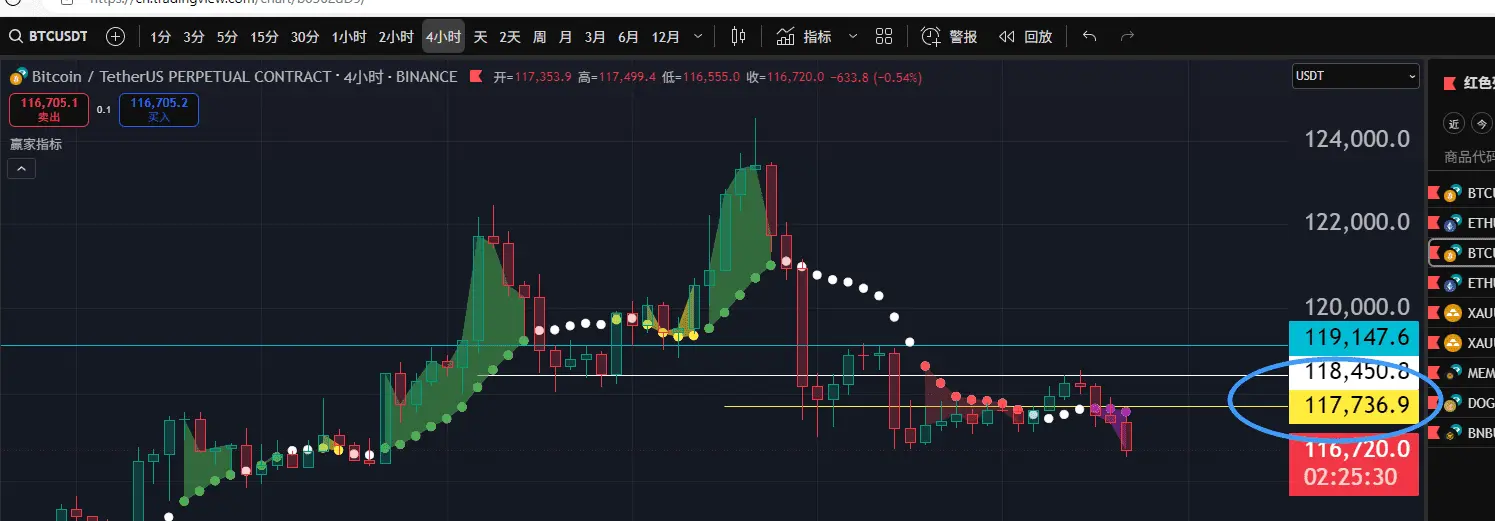
Task: Open the indicator templates grid icon
Action: (884, 37)
